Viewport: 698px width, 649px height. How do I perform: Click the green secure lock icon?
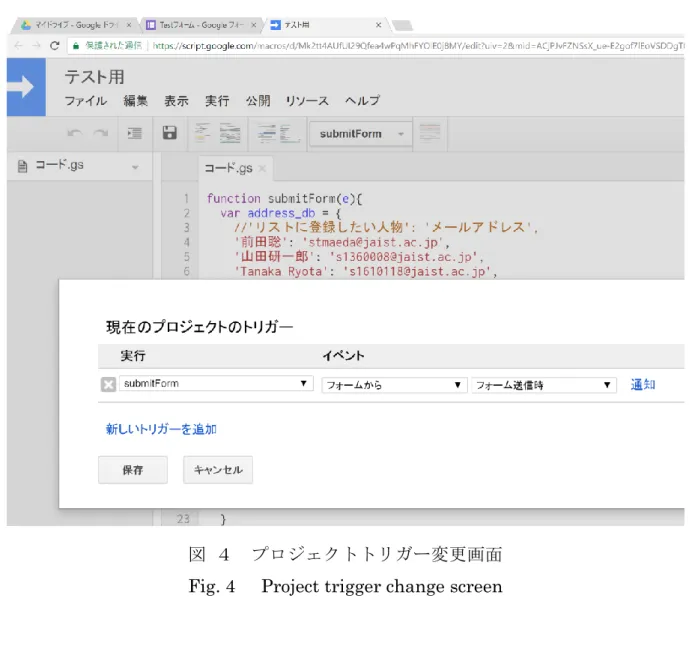[76, 45]
